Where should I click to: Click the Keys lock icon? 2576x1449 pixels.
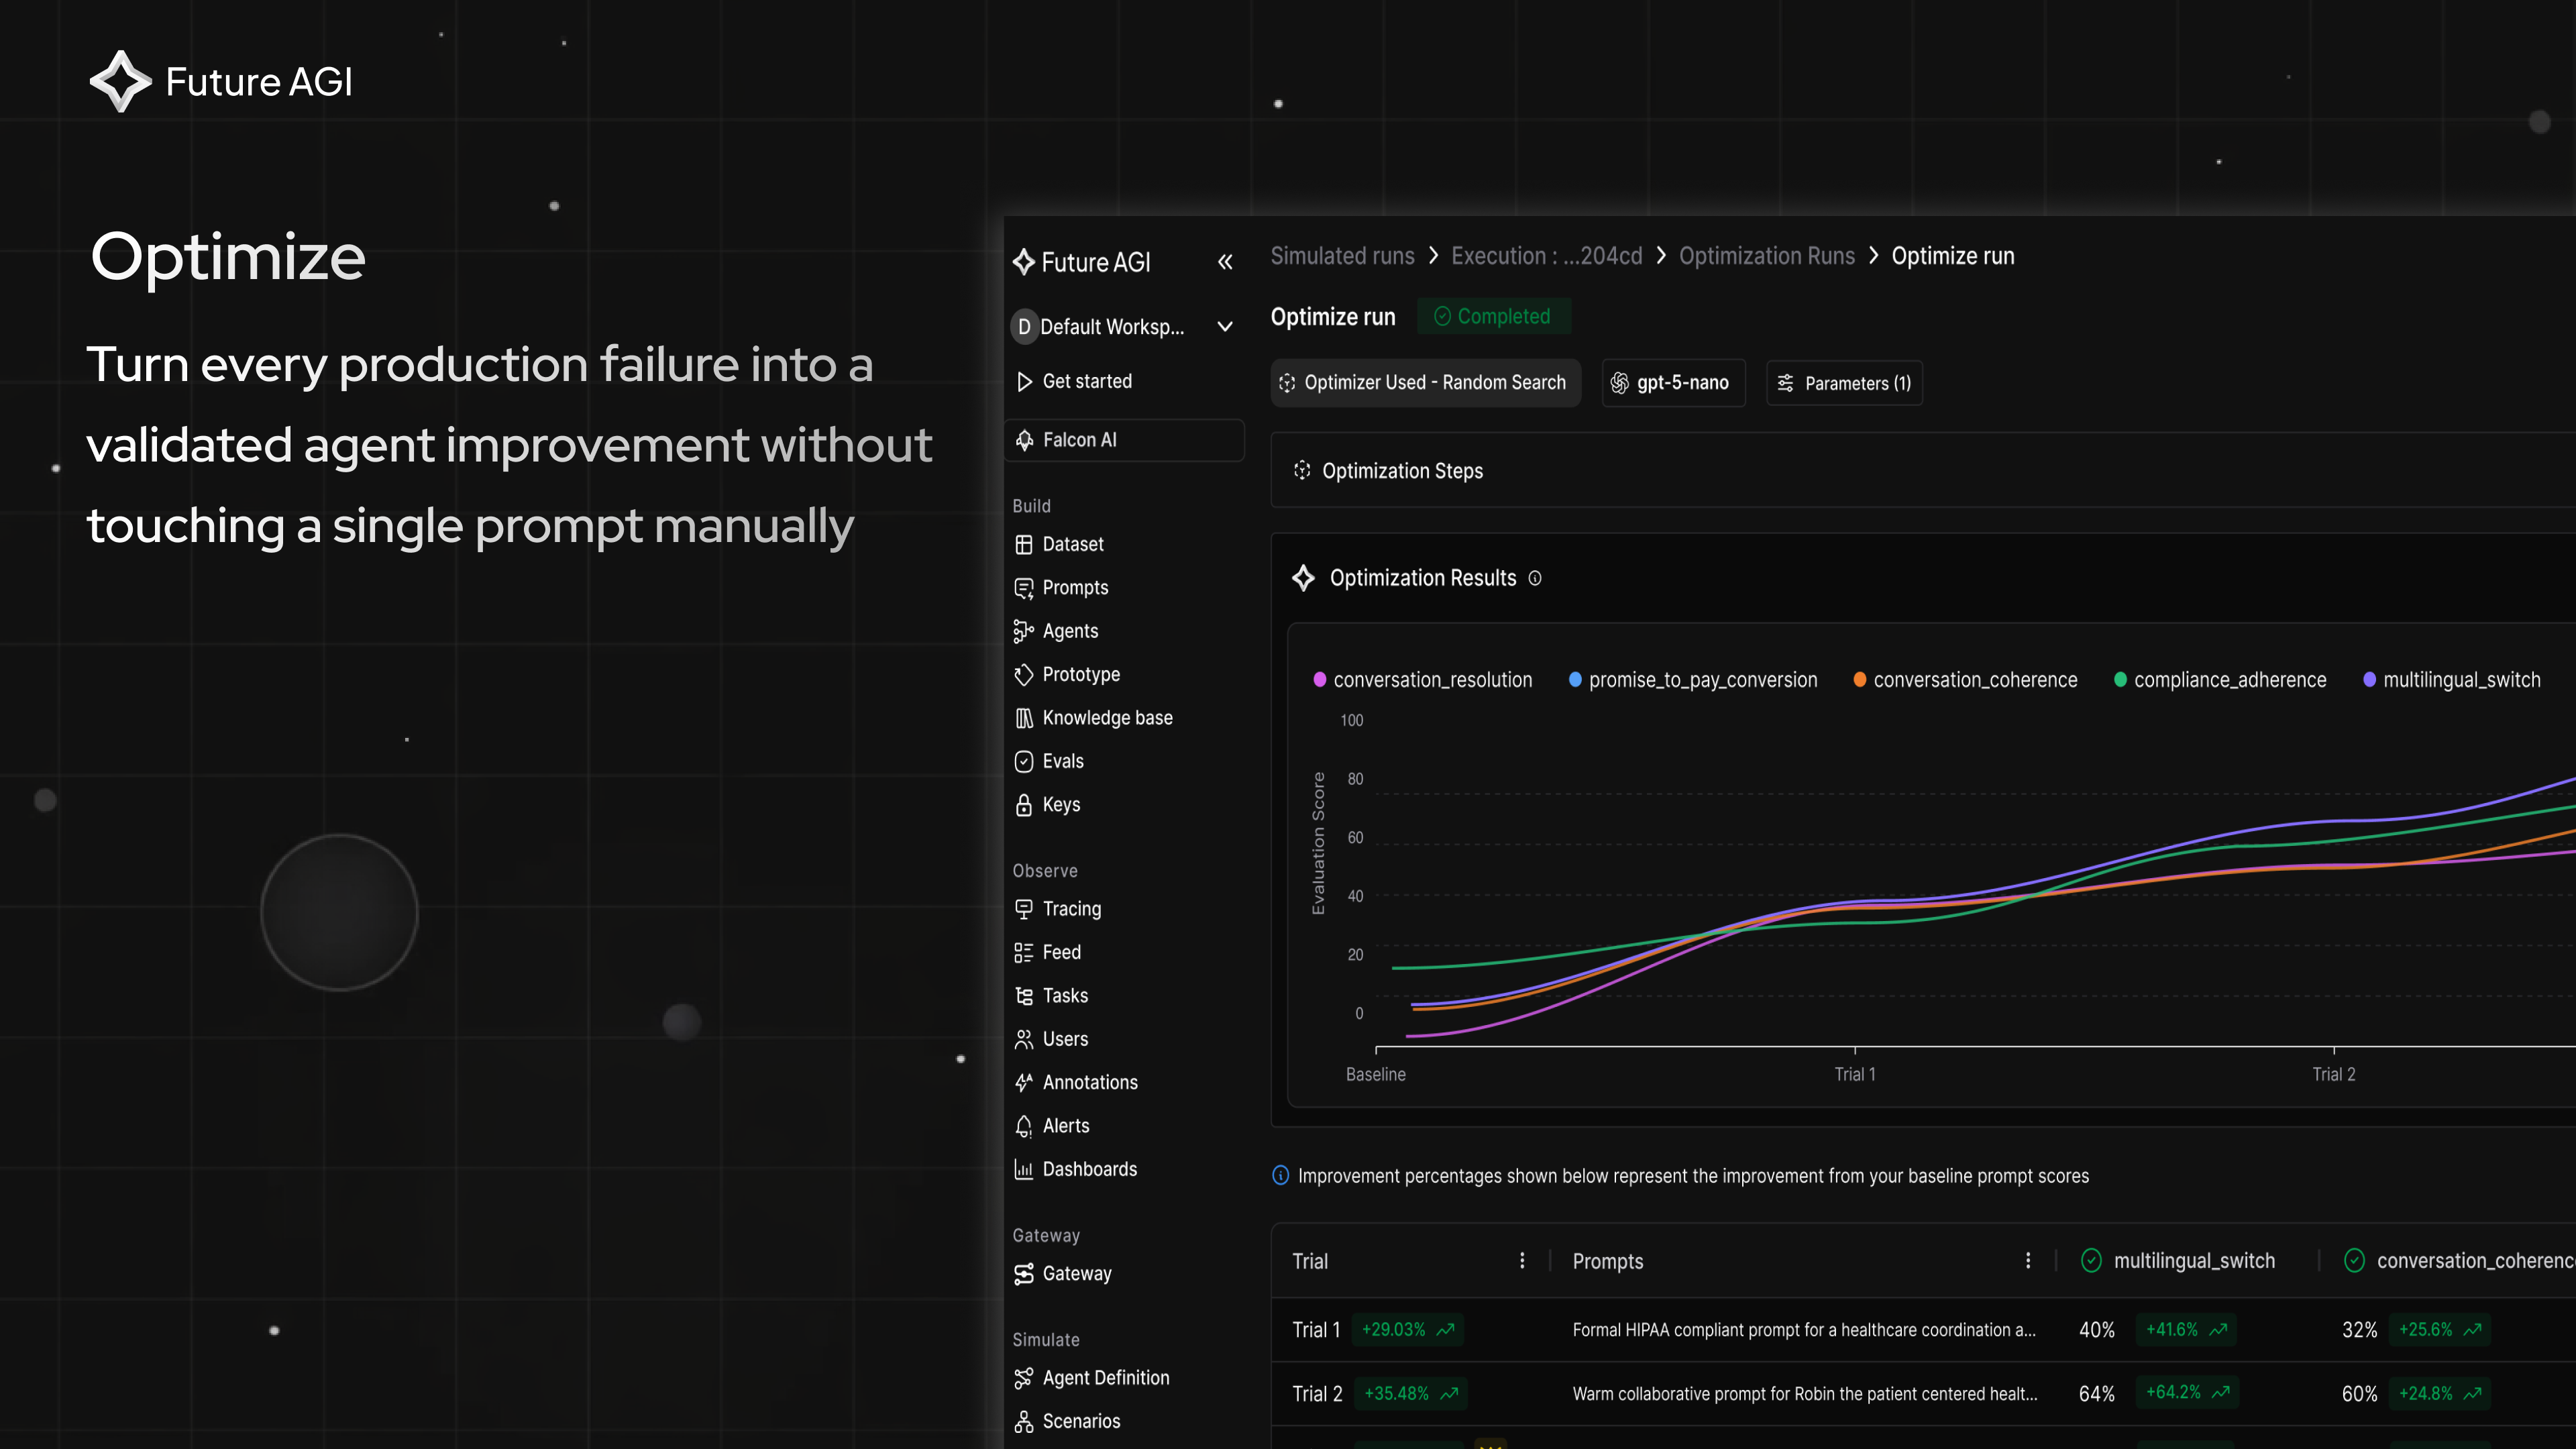coord(1024,805)
